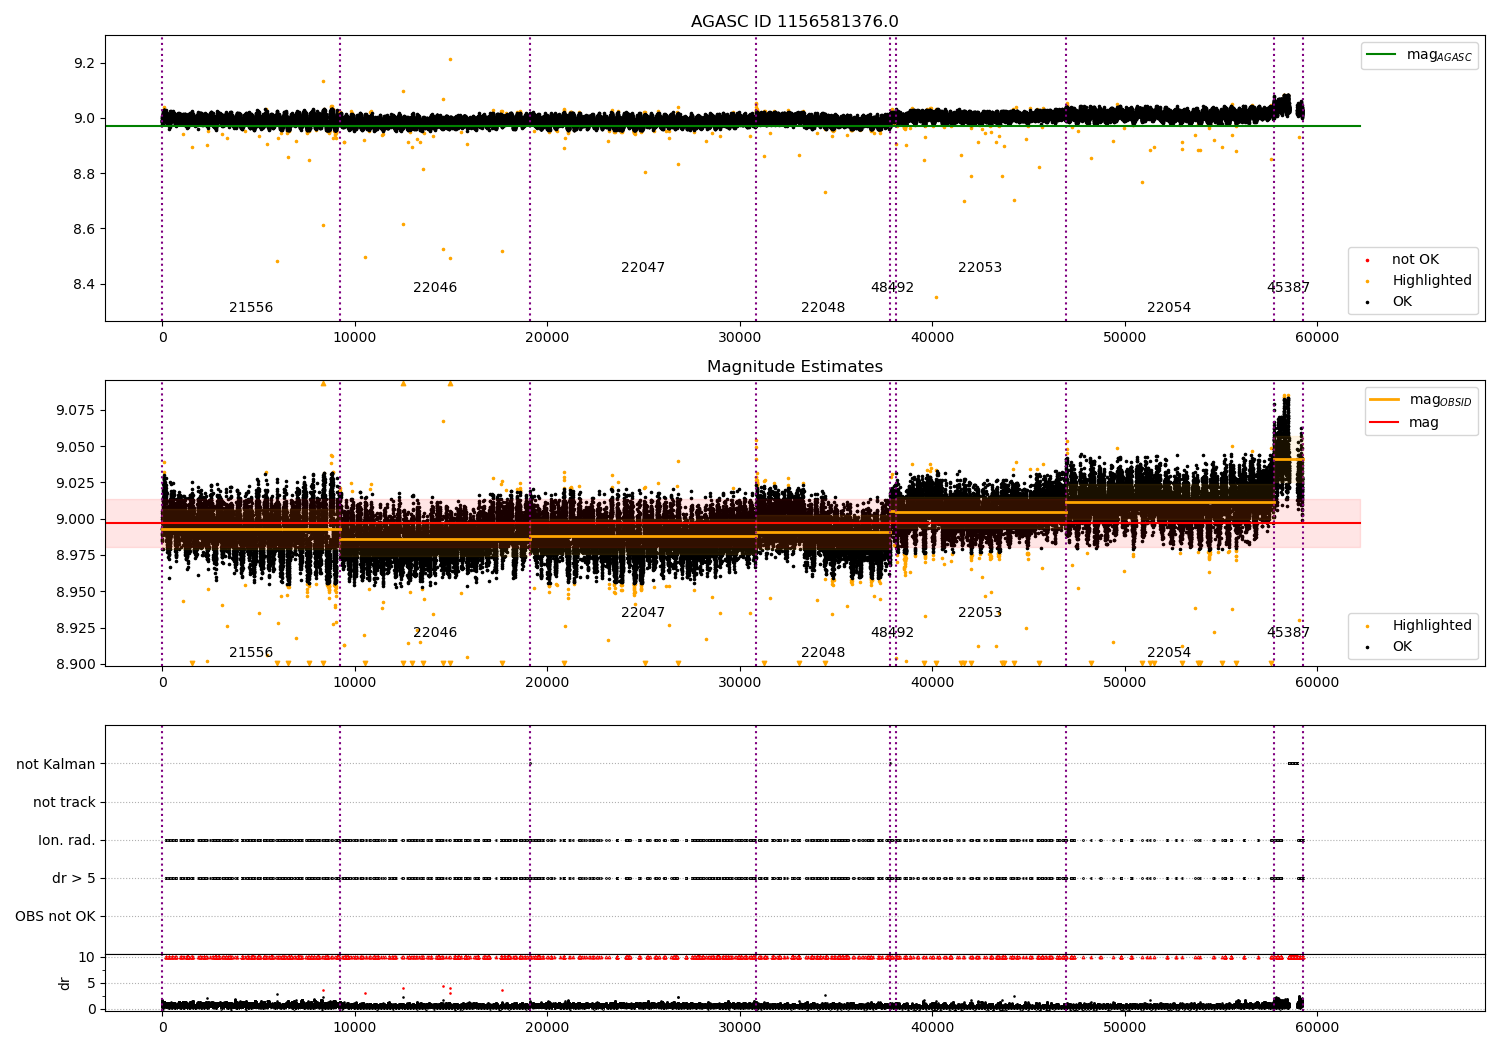The width and height of the screenshot is (1500, 1050).
Task: Click "Highlighted" legend entry in Magnitude Estimates plot
Action: (x=1419, y=626)
